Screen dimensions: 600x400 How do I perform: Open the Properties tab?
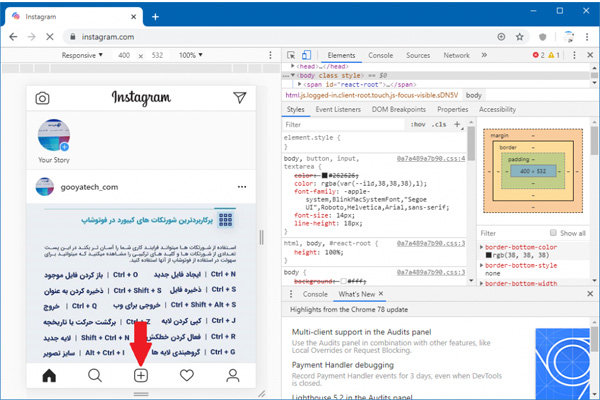[453, 109]
